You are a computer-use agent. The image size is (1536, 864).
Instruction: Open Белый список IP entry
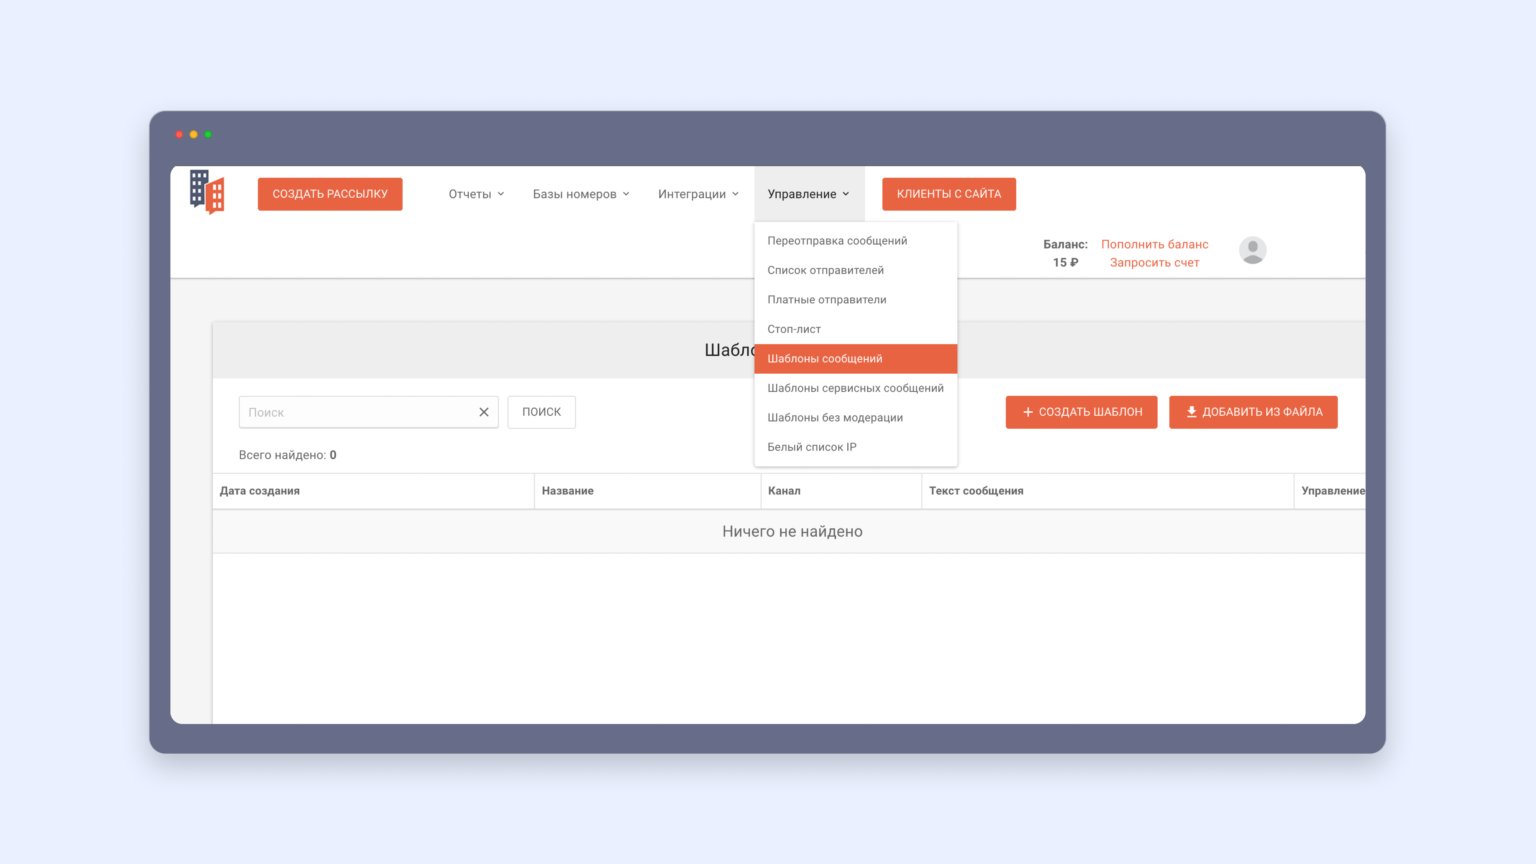811,447
